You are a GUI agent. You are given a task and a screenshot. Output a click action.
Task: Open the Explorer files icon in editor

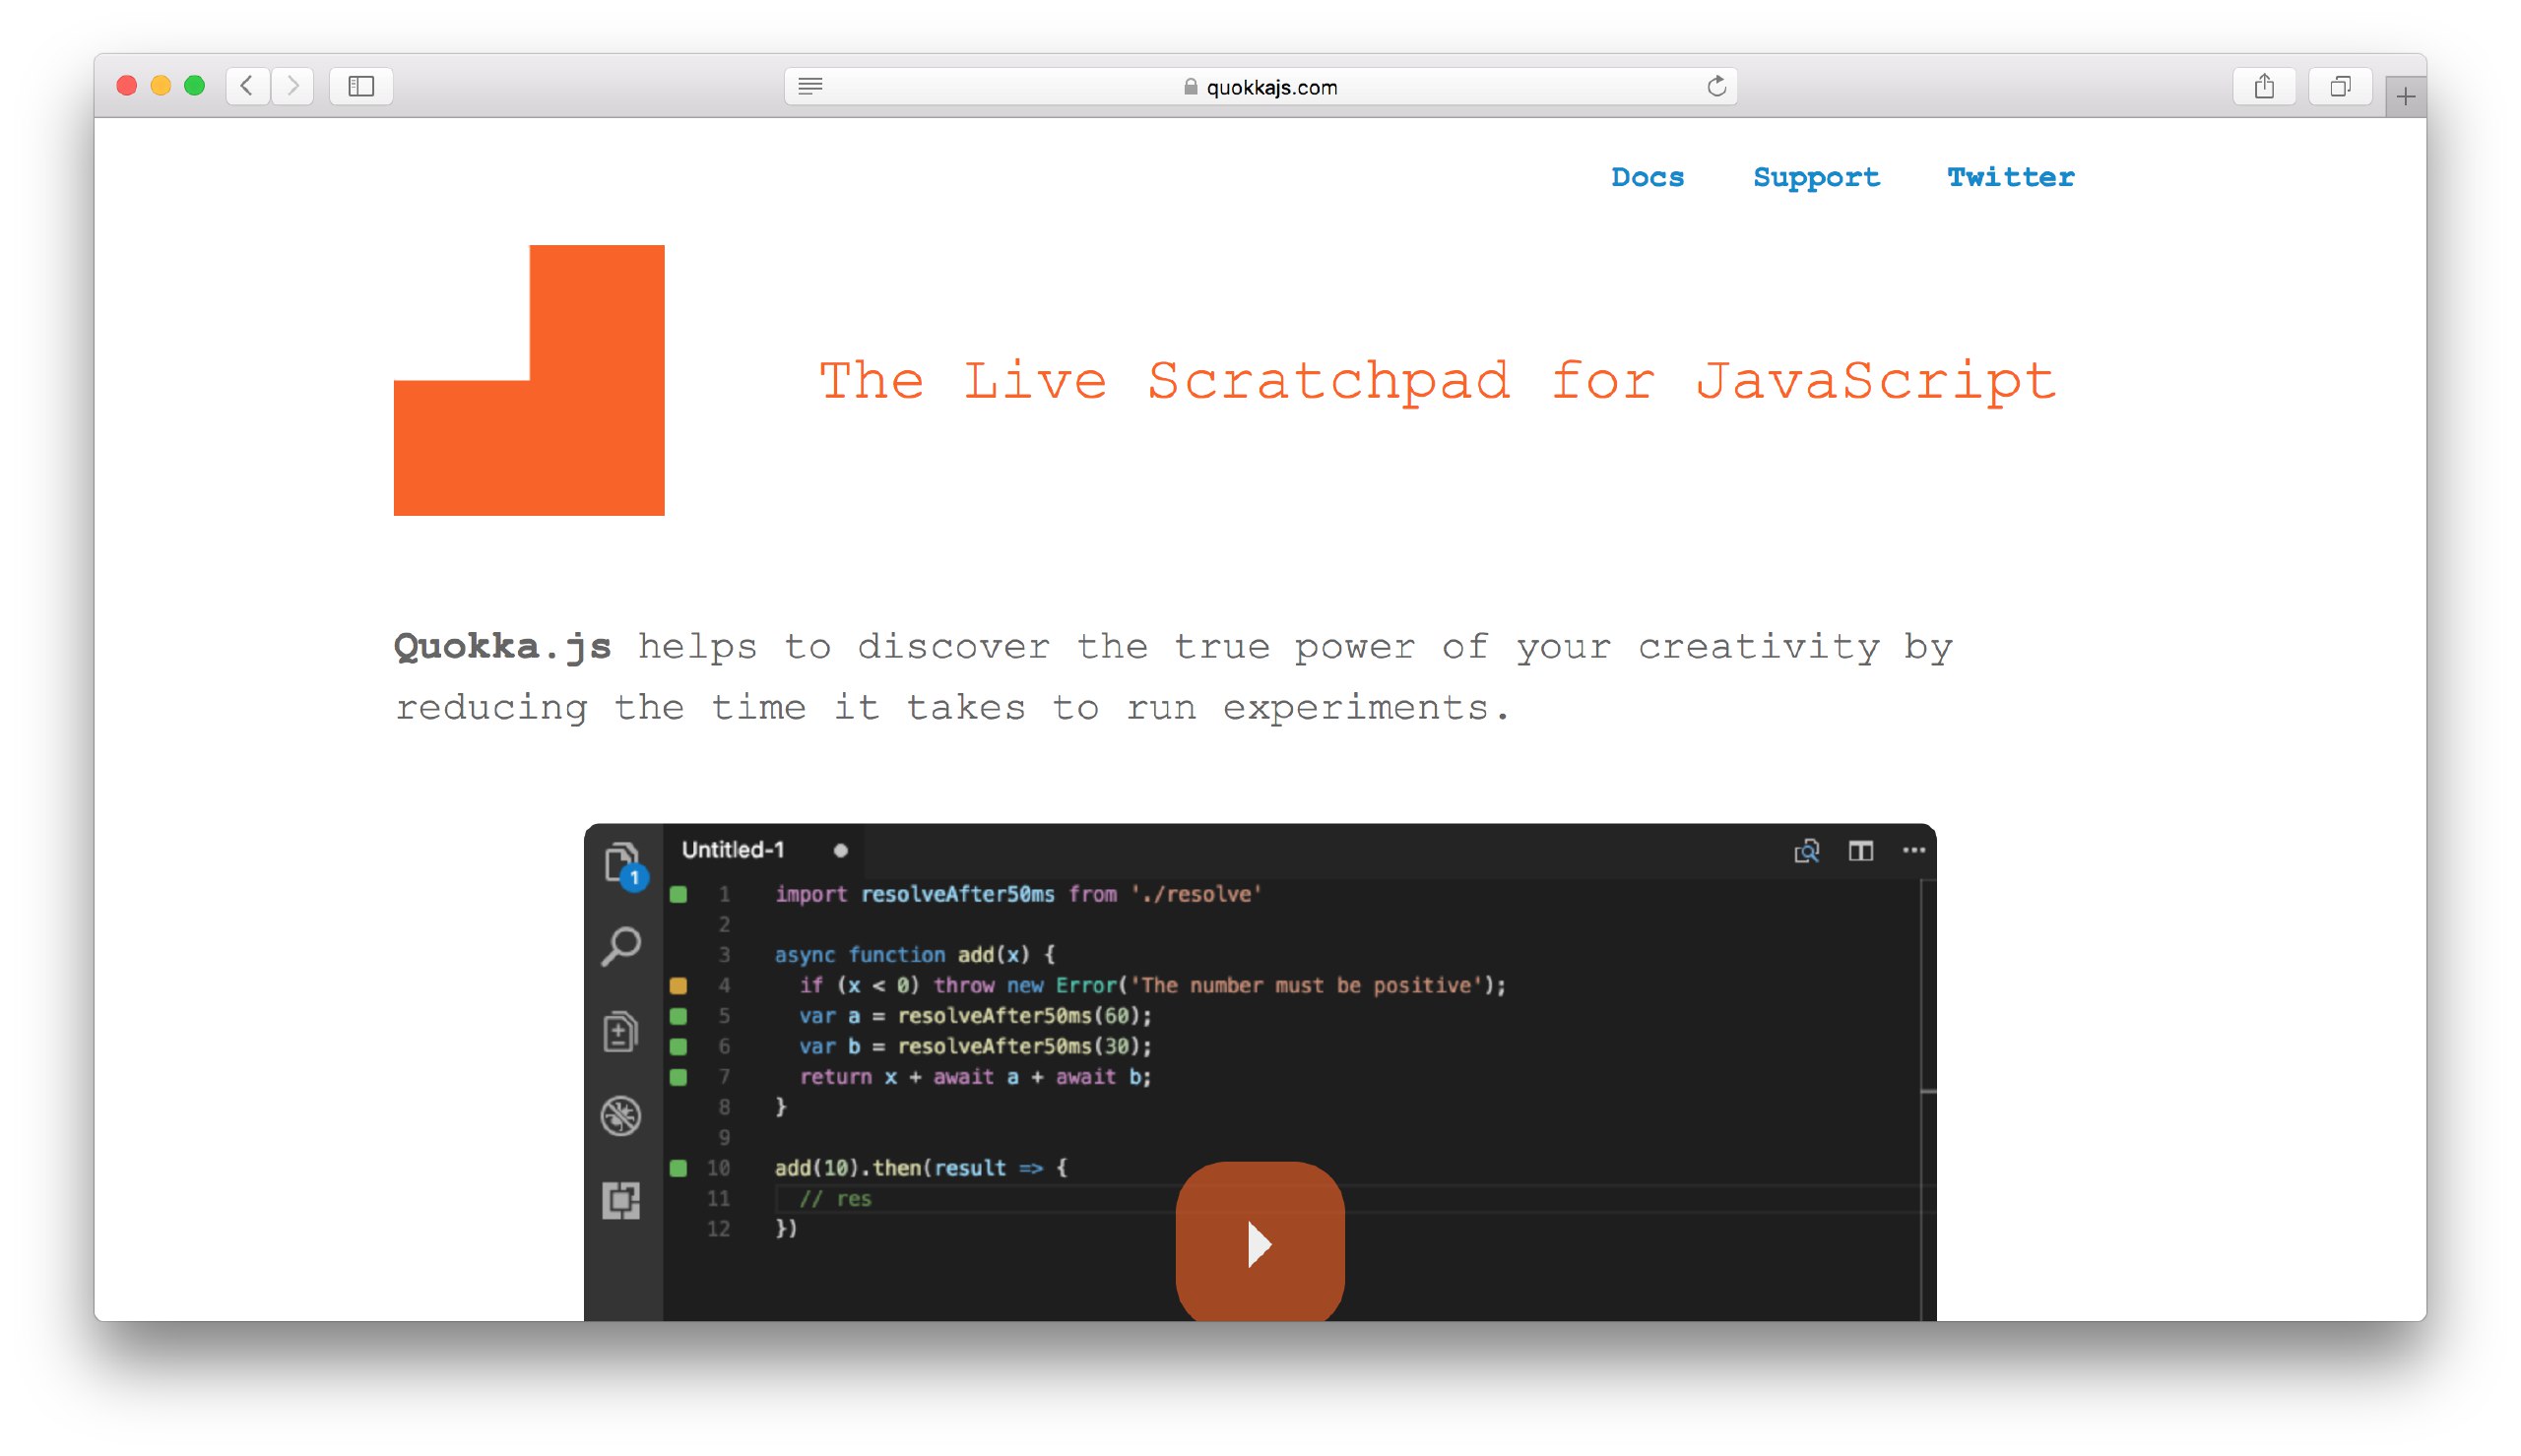tap(622, 862)
